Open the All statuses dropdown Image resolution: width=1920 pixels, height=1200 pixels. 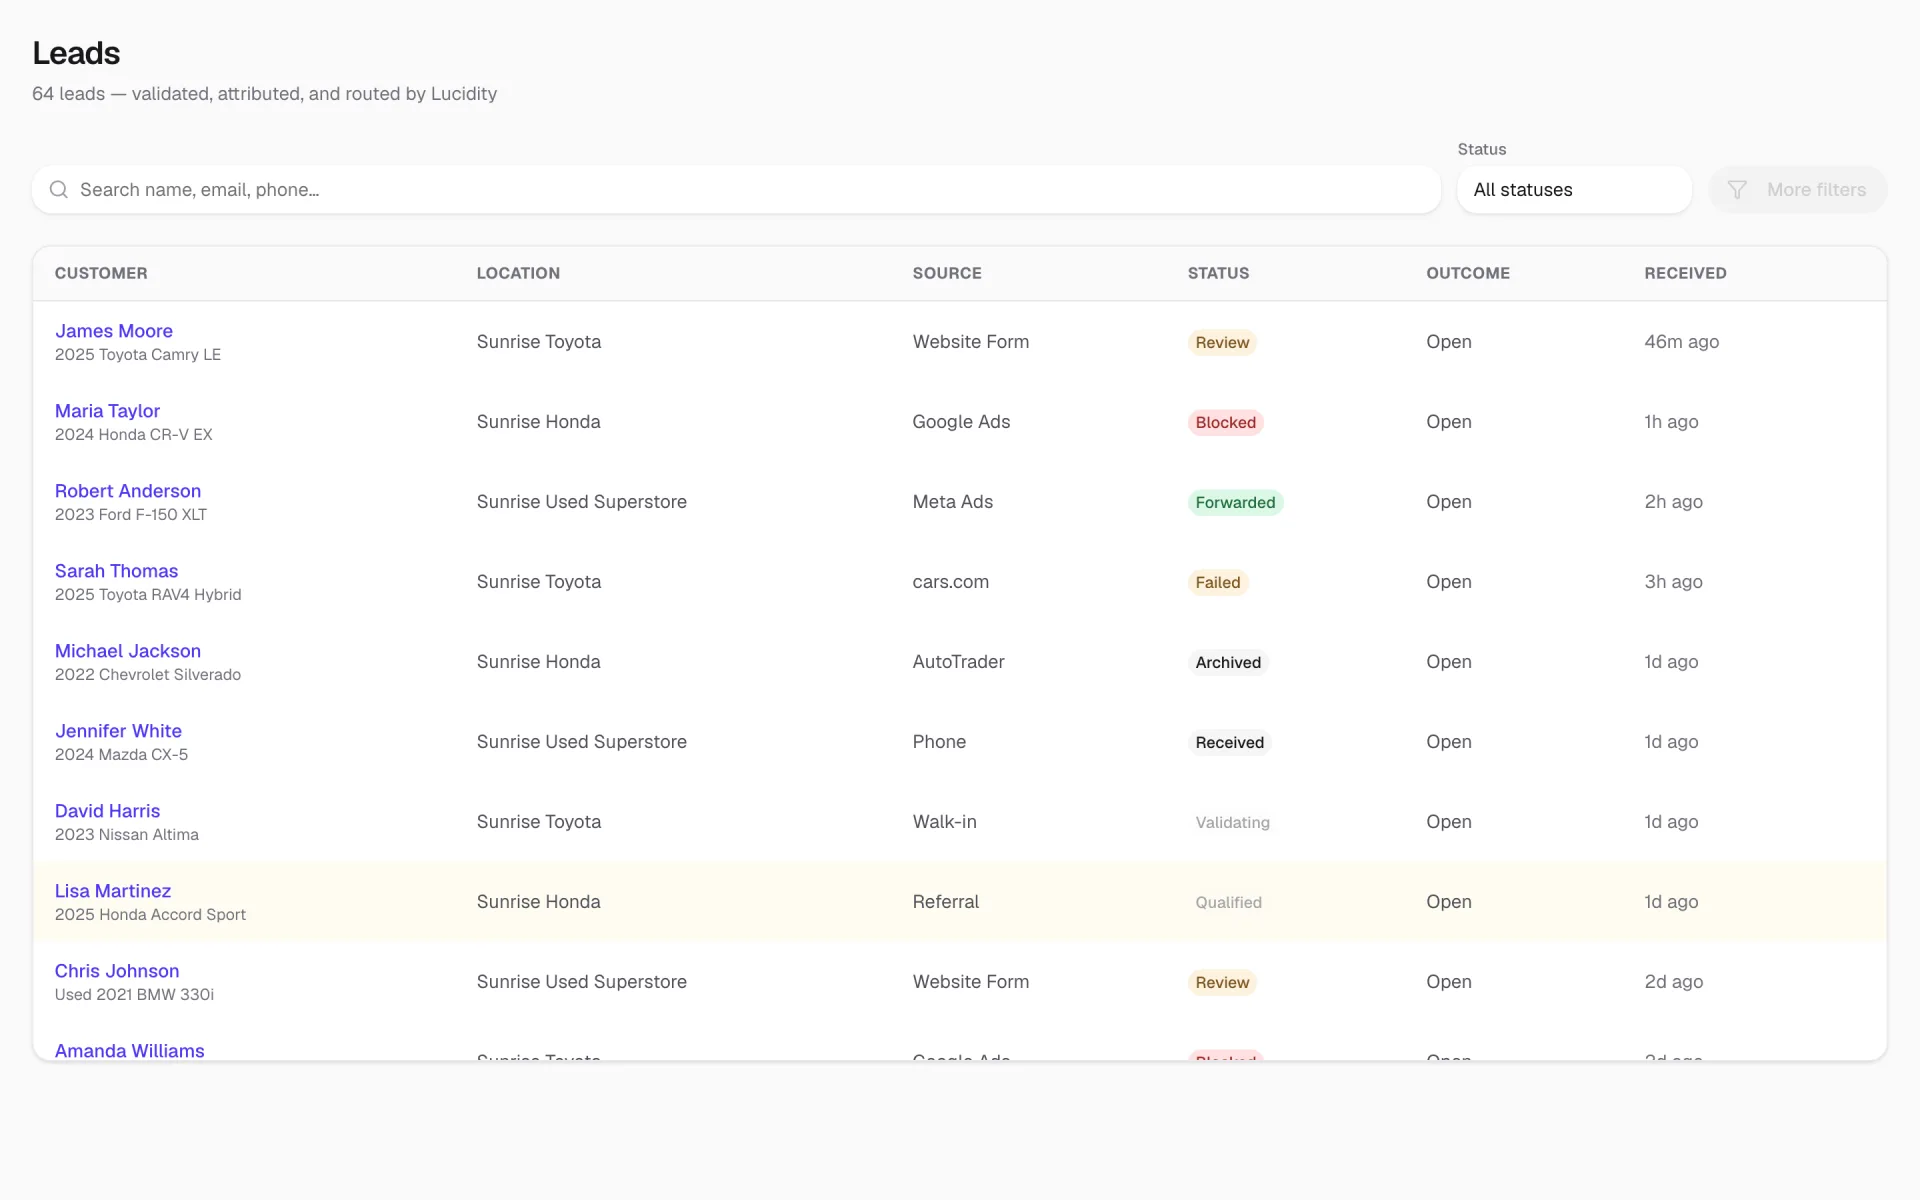[x=1574, y=190]
